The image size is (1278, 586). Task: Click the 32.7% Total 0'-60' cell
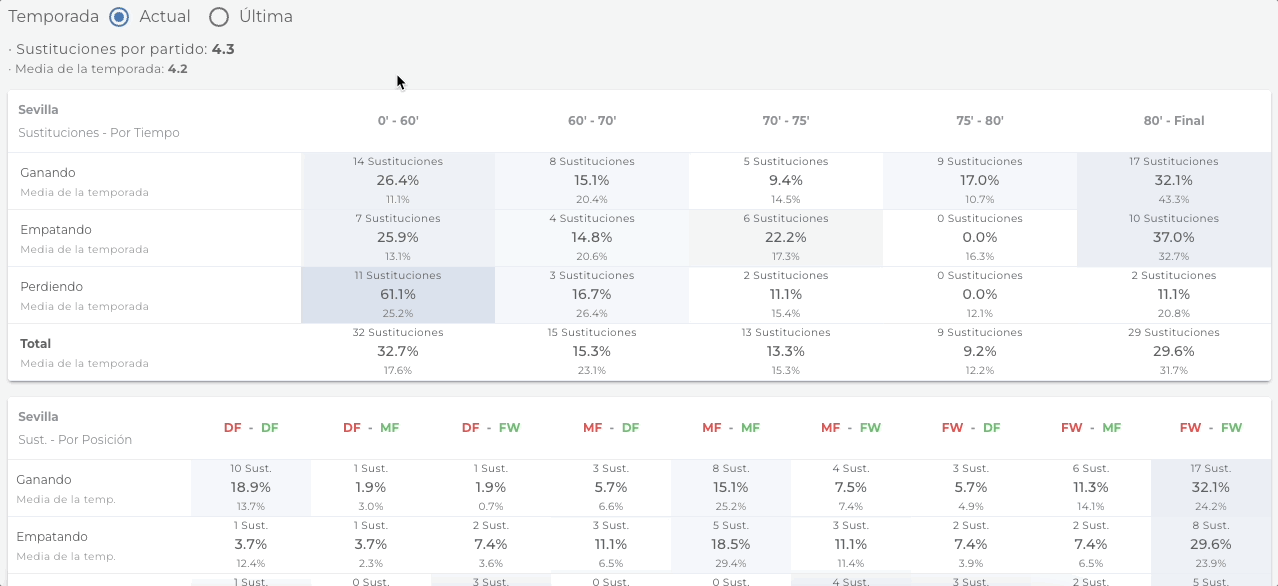[398, 352]
